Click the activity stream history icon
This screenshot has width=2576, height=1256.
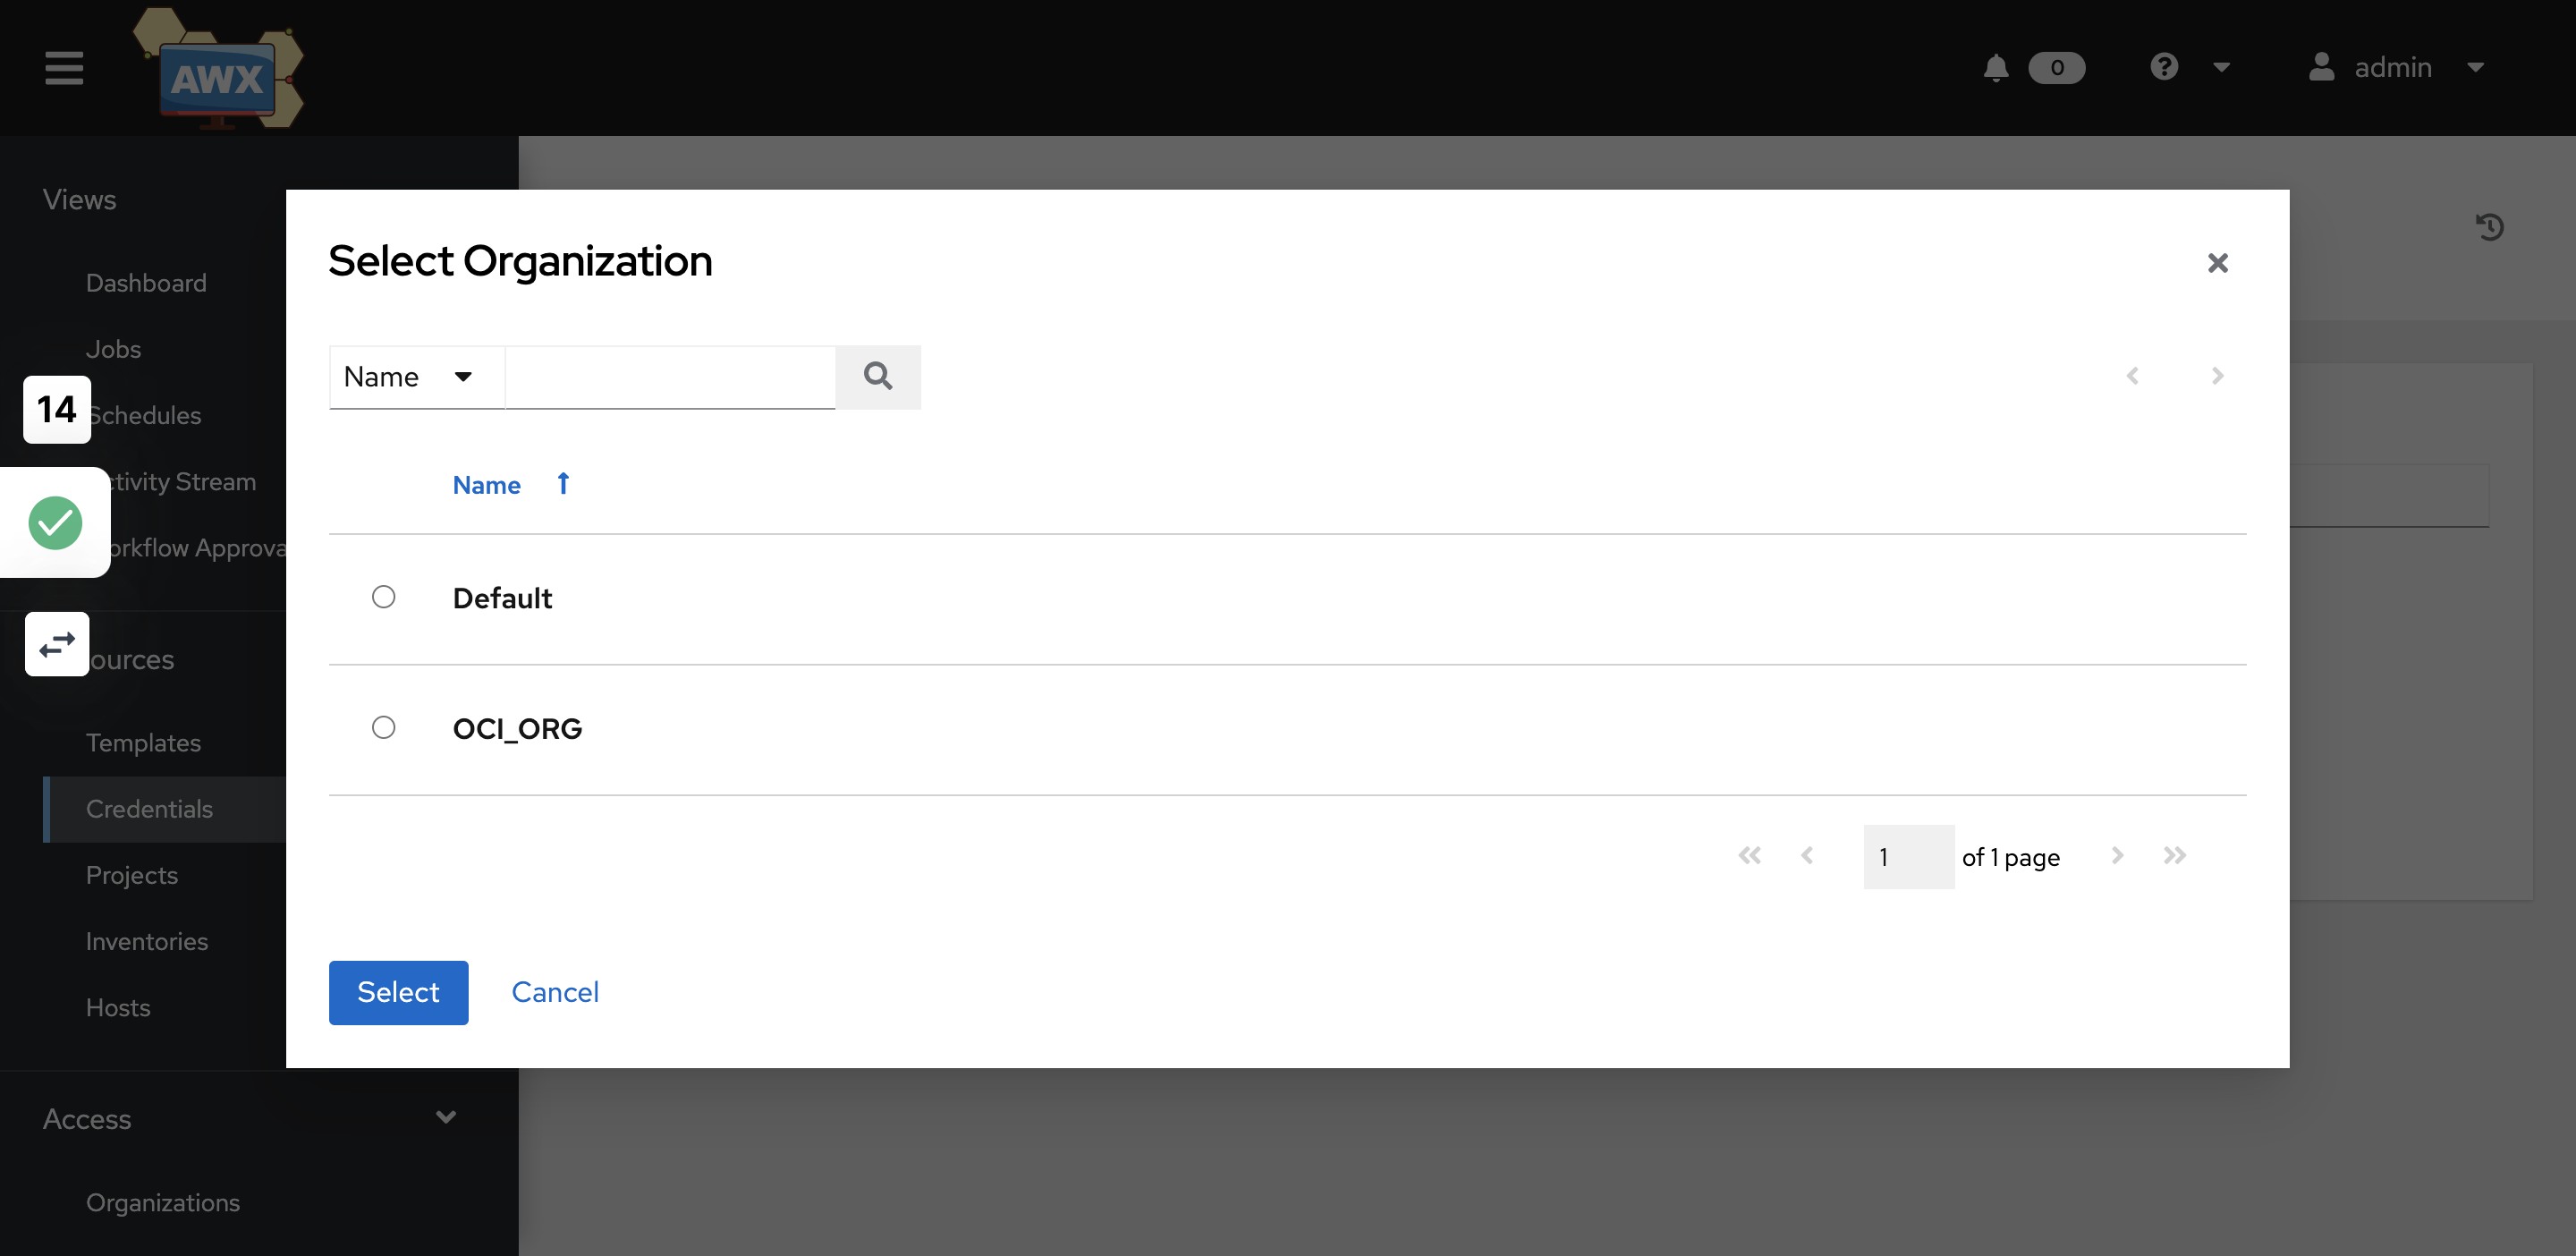pyautogui.click(x=2490, y=227)
